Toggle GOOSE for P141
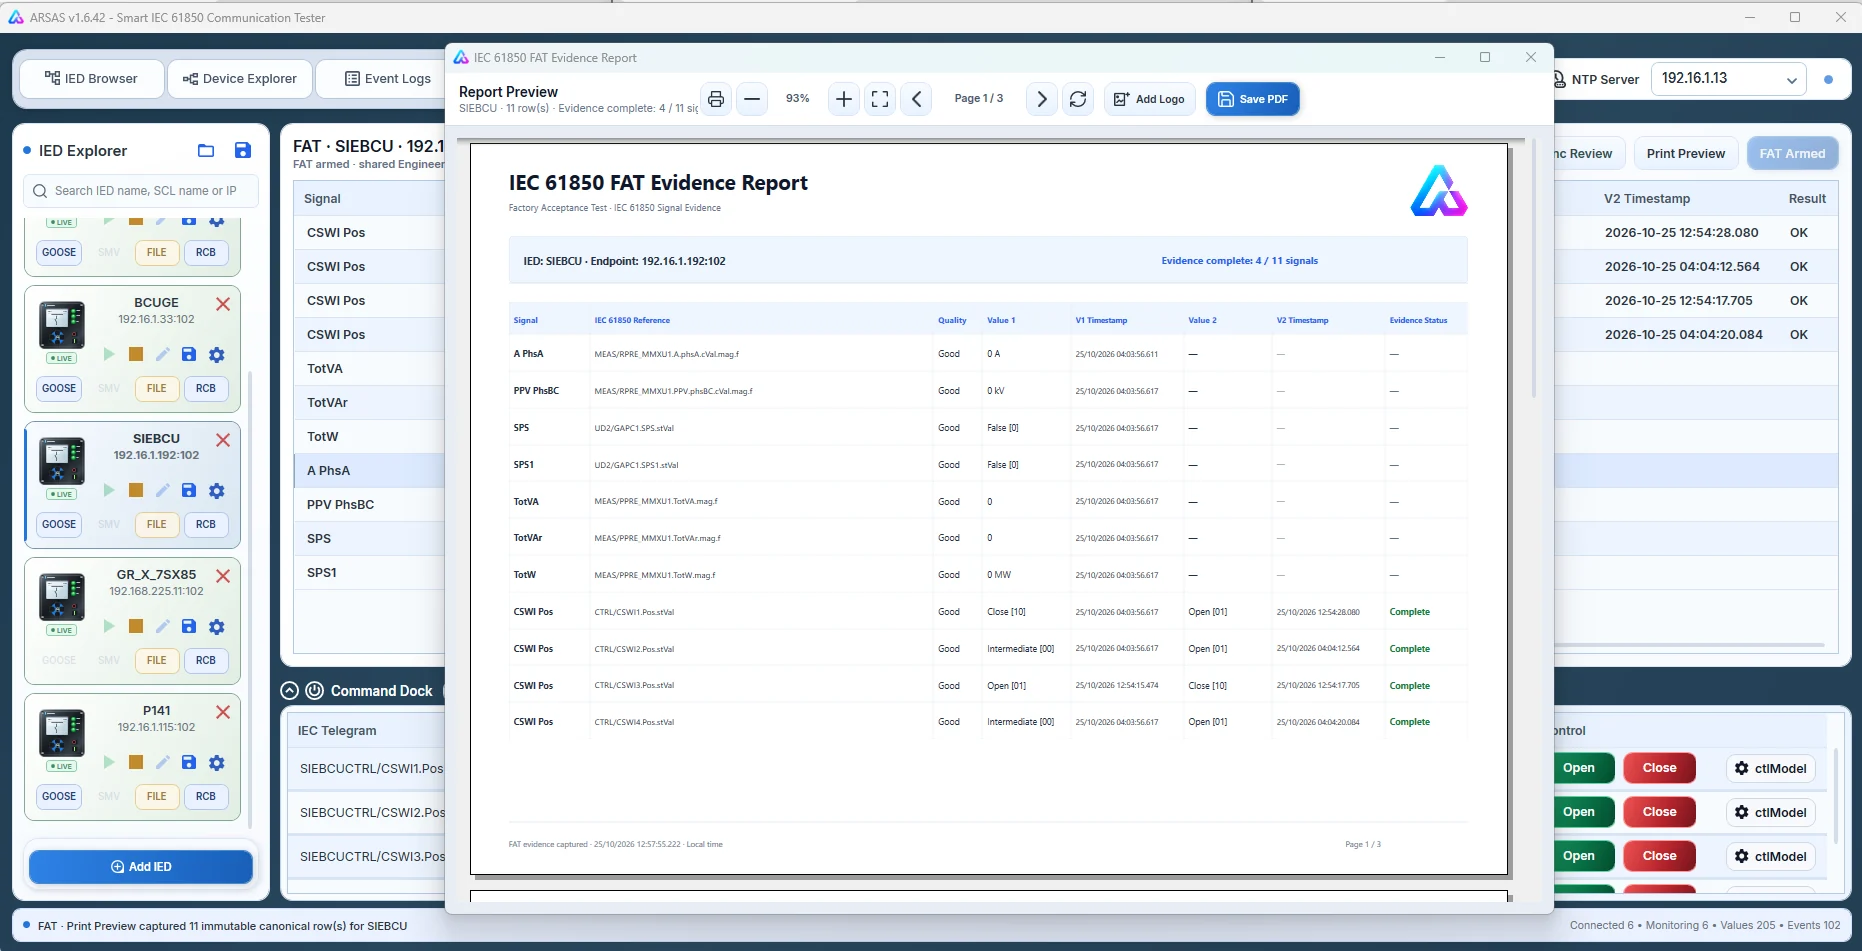 click(59, 796)
